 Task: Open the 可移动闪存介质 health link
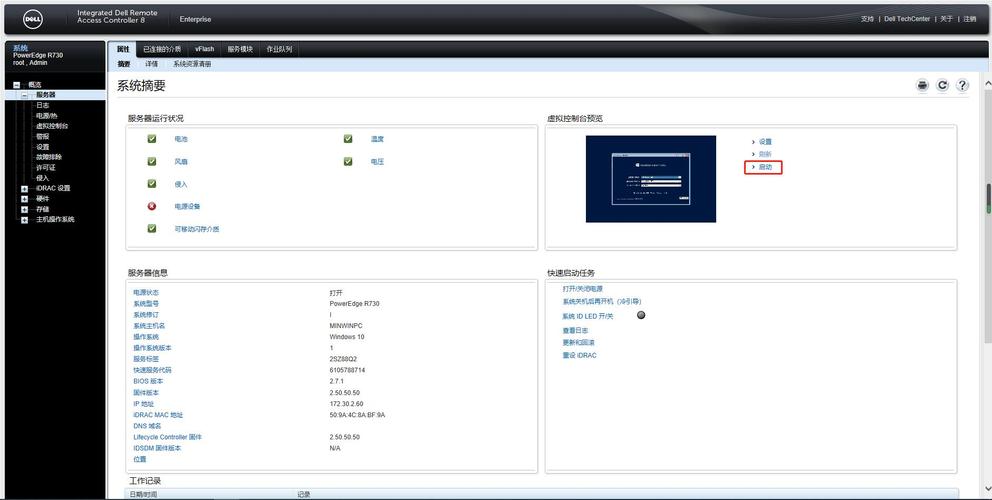(197, 229)
